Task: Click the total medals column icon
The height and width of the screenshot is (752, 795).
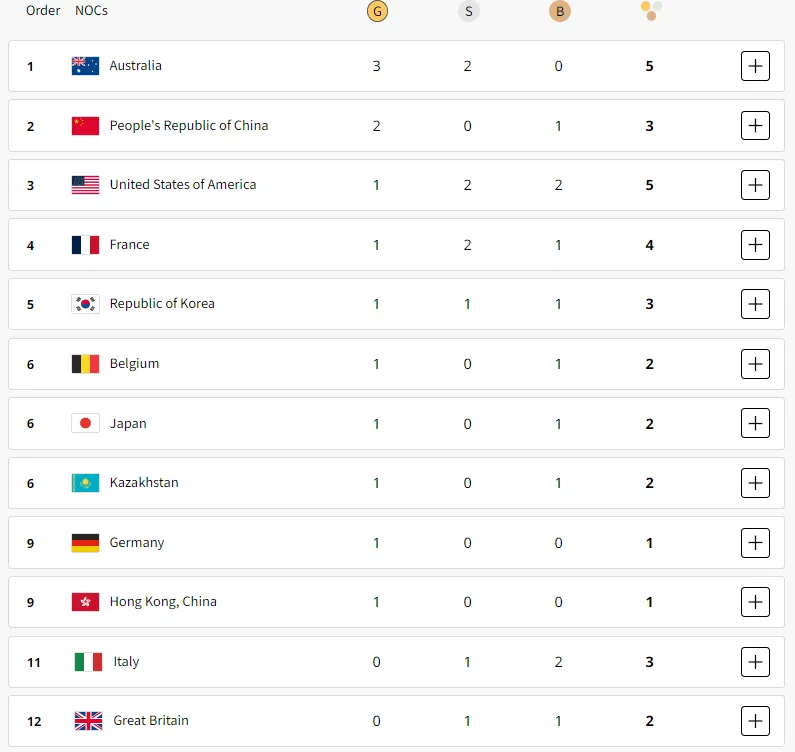Action: click(x=650, y=11)
